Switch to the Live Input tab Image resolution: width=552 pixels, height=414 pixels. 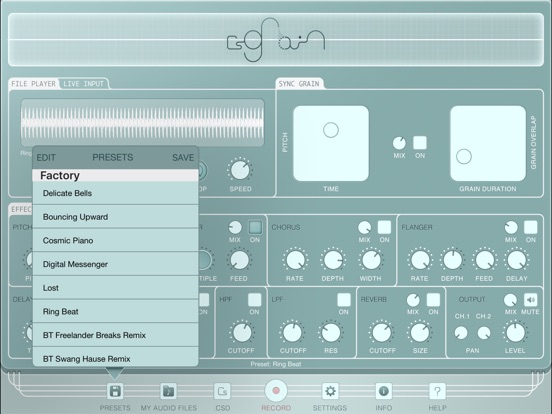83,84
